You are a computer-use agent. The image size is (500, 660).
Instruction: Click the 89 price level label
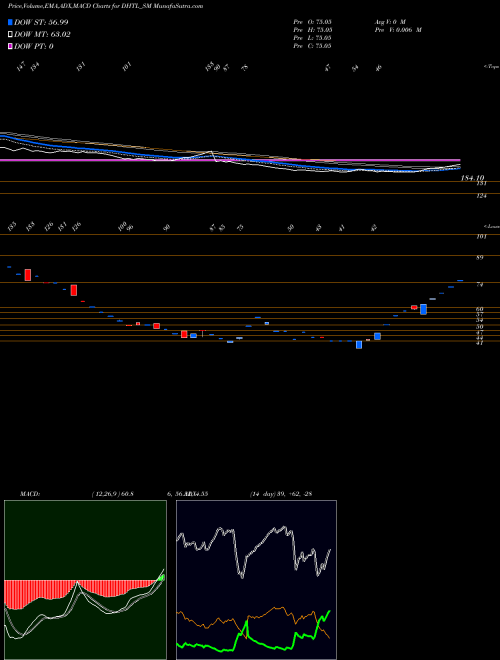480,258
